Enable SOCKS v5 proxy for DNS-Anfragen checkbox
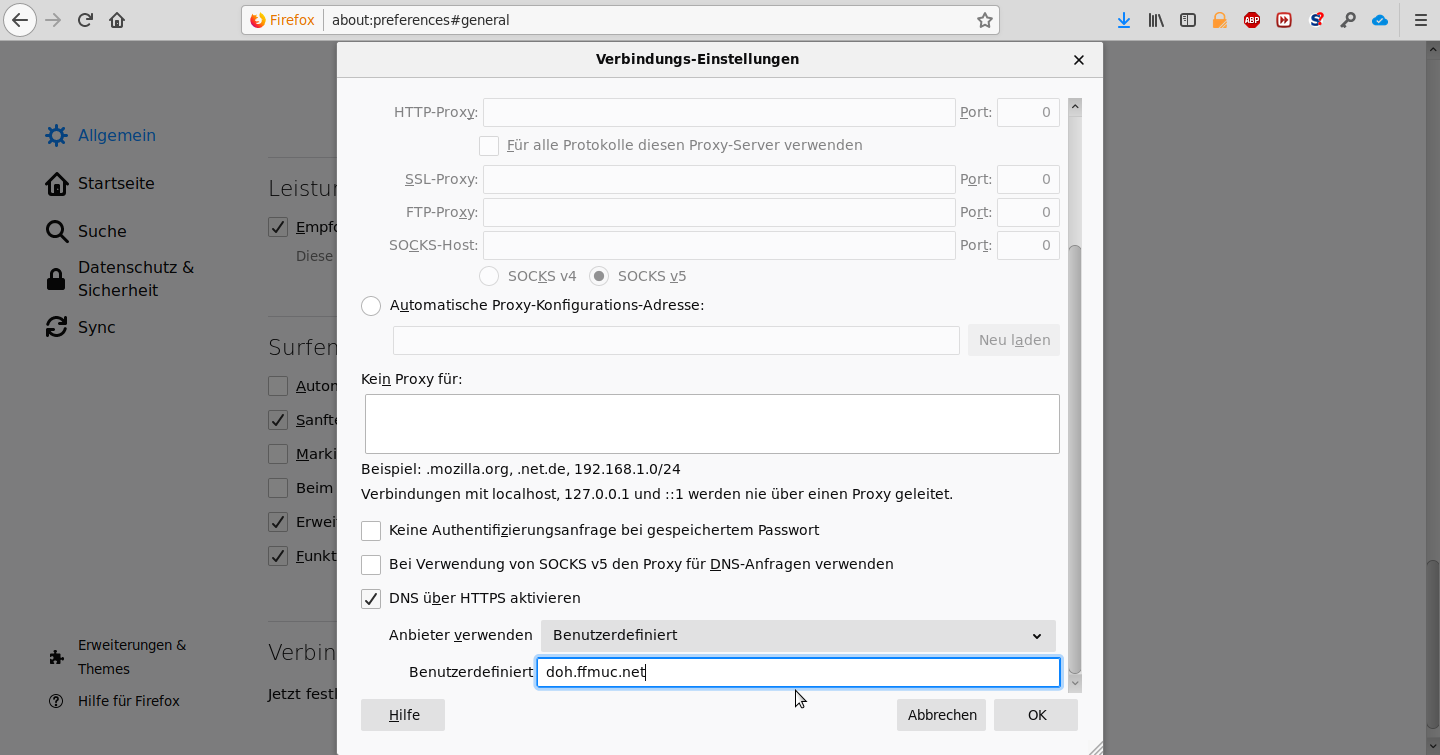The height and width of the screenshot is (755, 1440). pyautogui.click(x=371, y=565)
